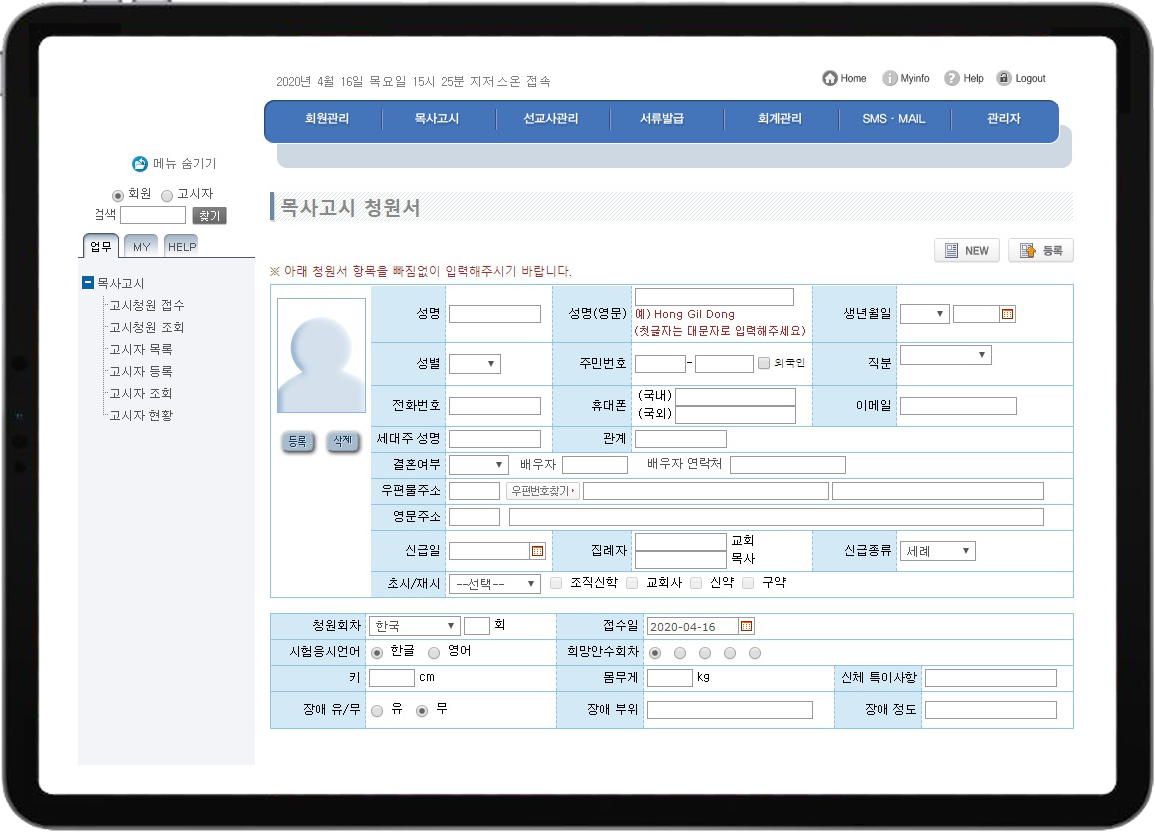Open Myinfo via the info icon
Screen dimensions: 1155x832
click(x=890, y=79)
